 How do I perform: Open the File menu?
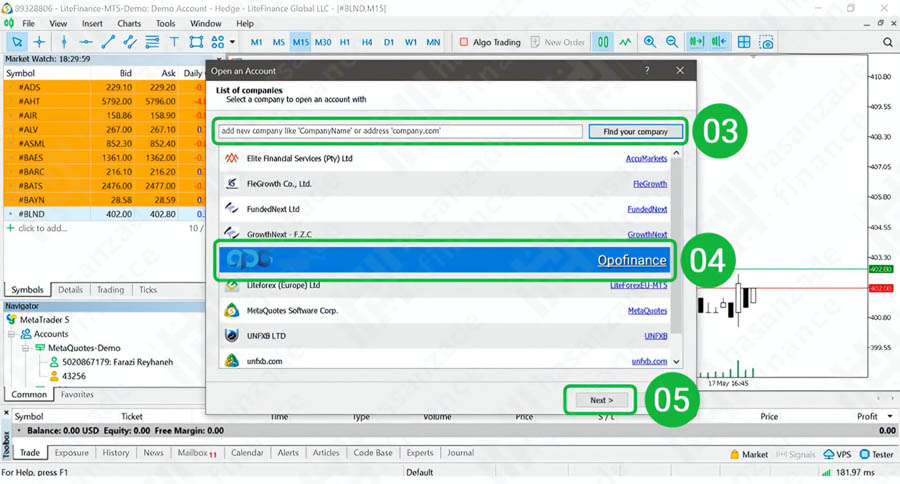(x=29, y=24)
